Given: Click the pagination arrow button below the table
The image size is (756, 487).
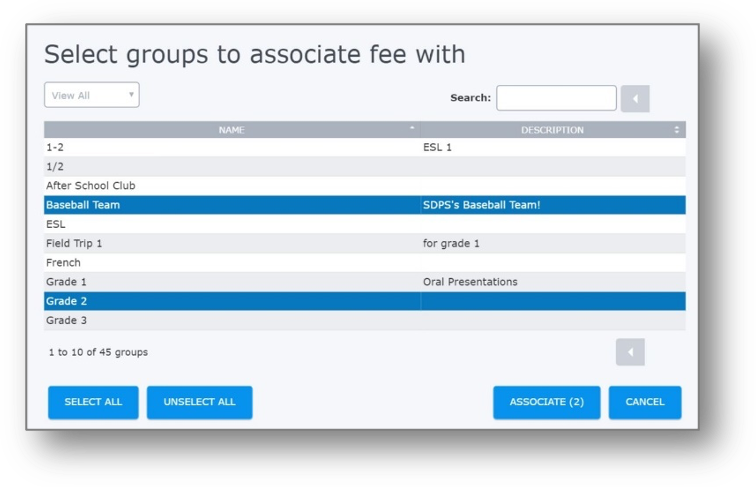Looking at the screenshot, I should click(630, 352).
